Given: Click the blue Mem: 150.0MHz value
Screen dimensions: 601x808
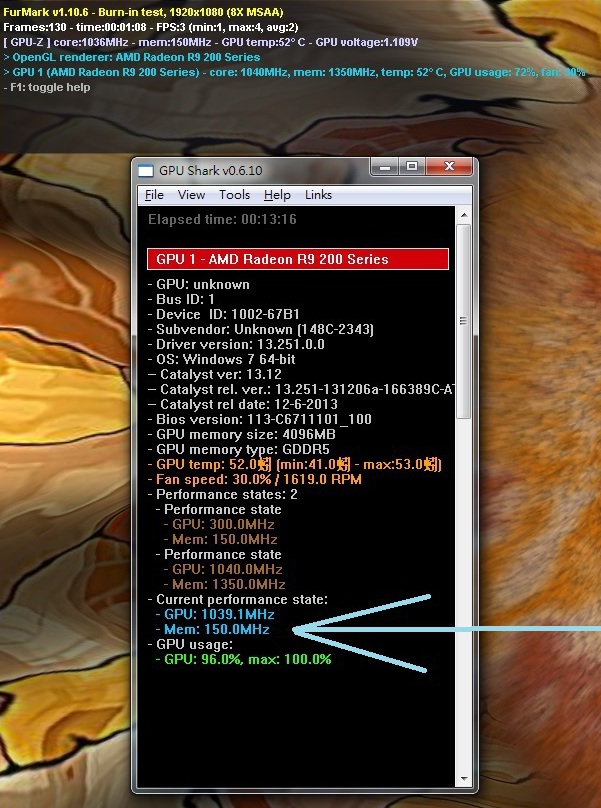Looking at the screenshot, I should point(212,629).
